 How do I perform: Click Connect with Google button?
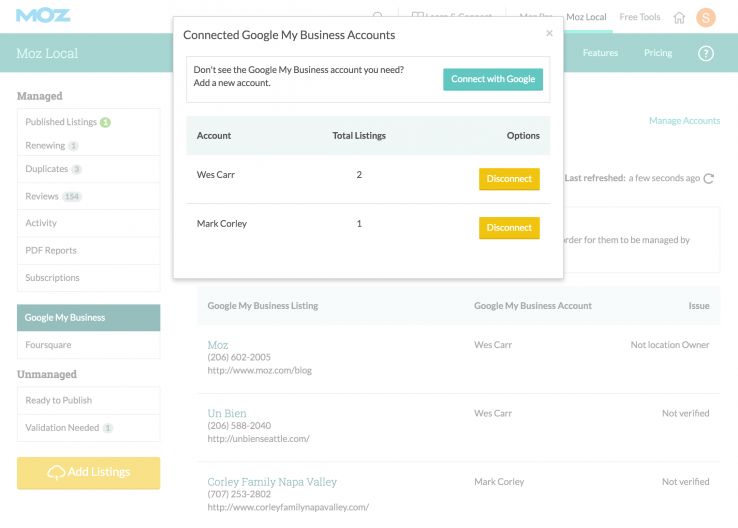click(493, 79)
